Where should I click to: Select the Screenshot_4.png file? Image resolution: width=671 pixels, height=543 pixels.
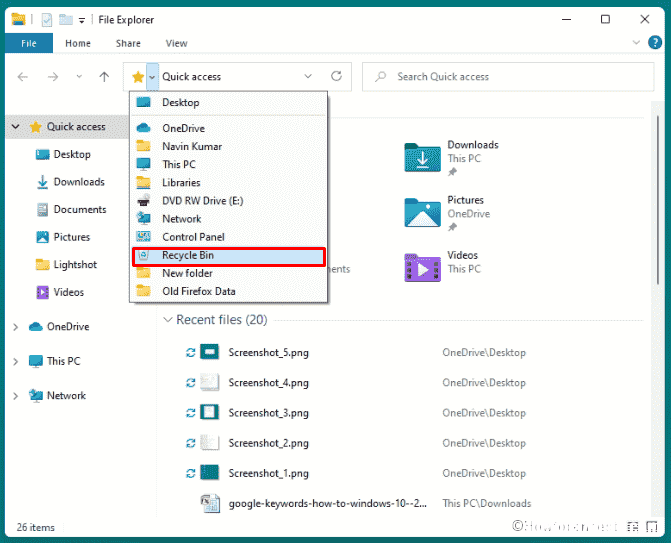pyautogui.click(x=268, y=383)
